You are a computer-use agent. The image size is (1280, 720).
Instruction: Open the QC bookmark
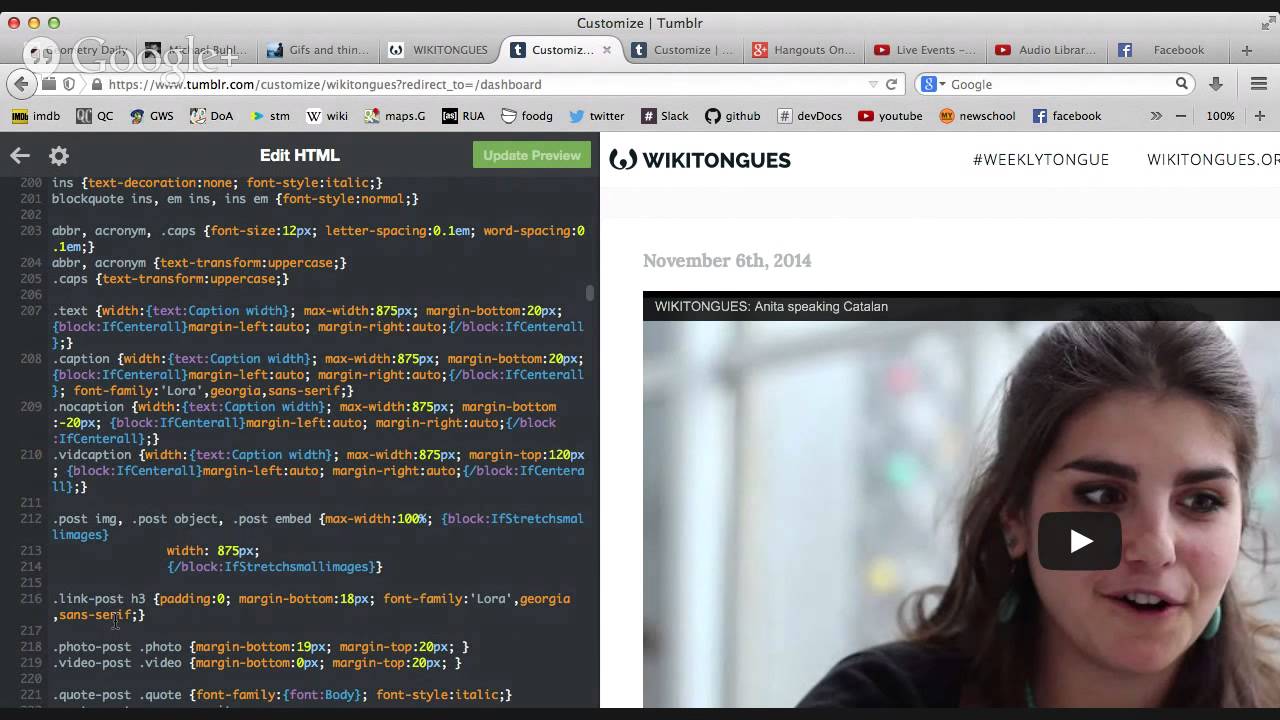pos(95,116)
